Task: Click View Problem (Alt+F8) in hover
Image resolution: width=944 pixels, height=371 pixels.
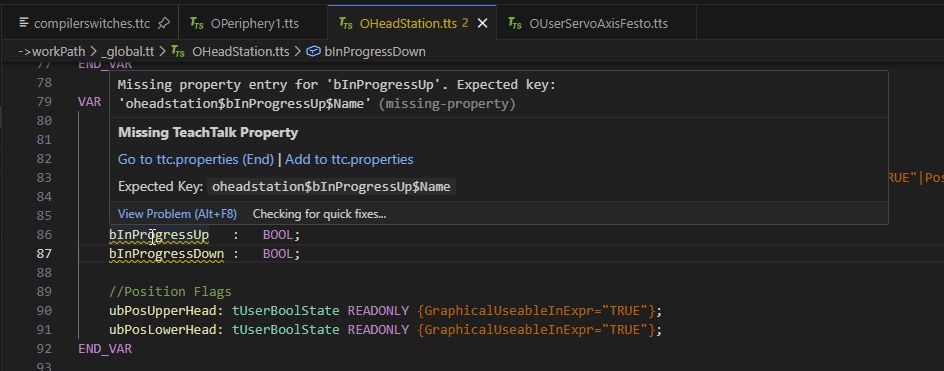Action: tap(178, 214)
